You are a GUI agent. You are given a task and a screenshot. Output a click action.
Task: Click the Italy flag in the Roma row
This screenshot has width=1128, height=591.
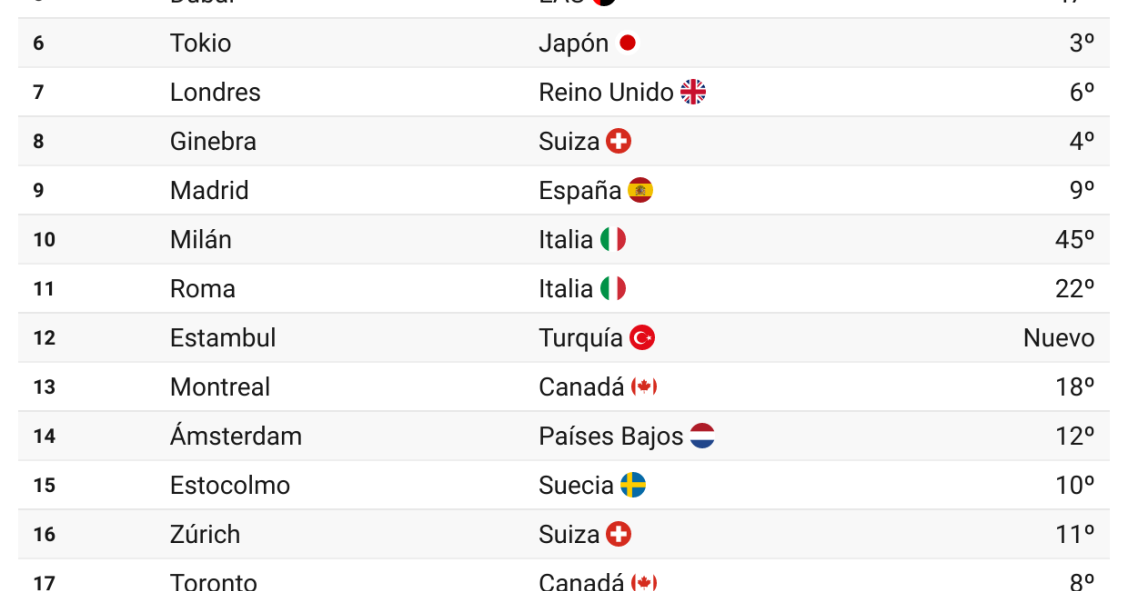click(613, 289)
